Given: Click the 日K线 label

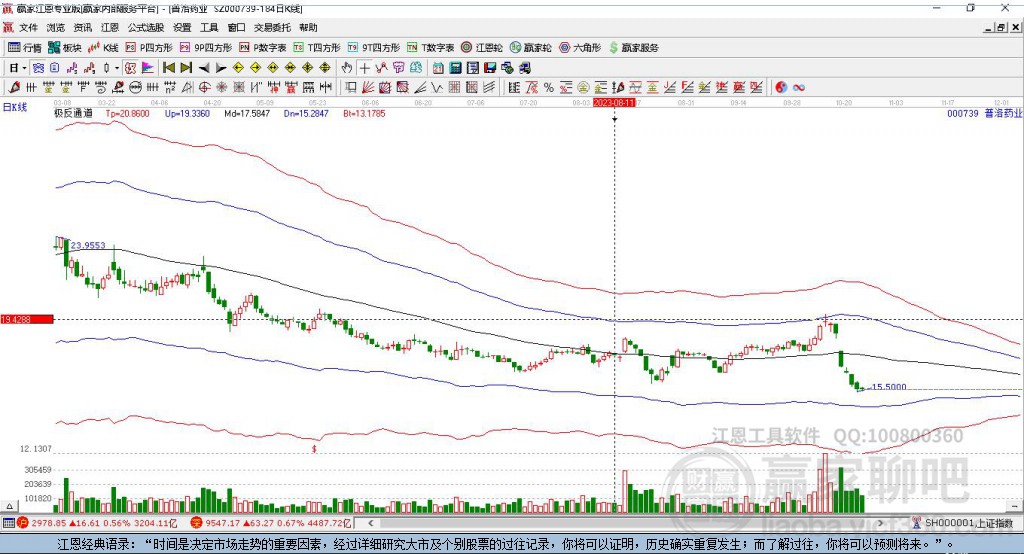Looking at the screenshot, I should coord(15,107).
